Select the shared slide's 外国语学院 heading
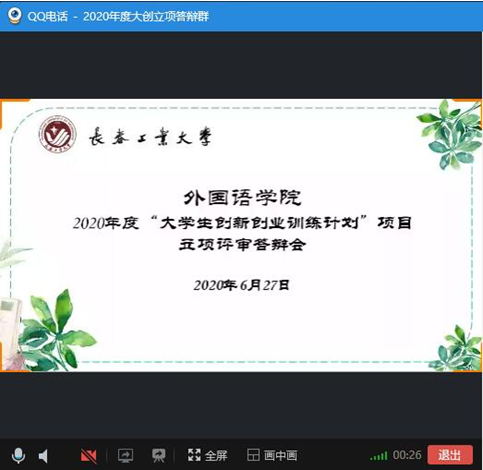 (242, 198)
